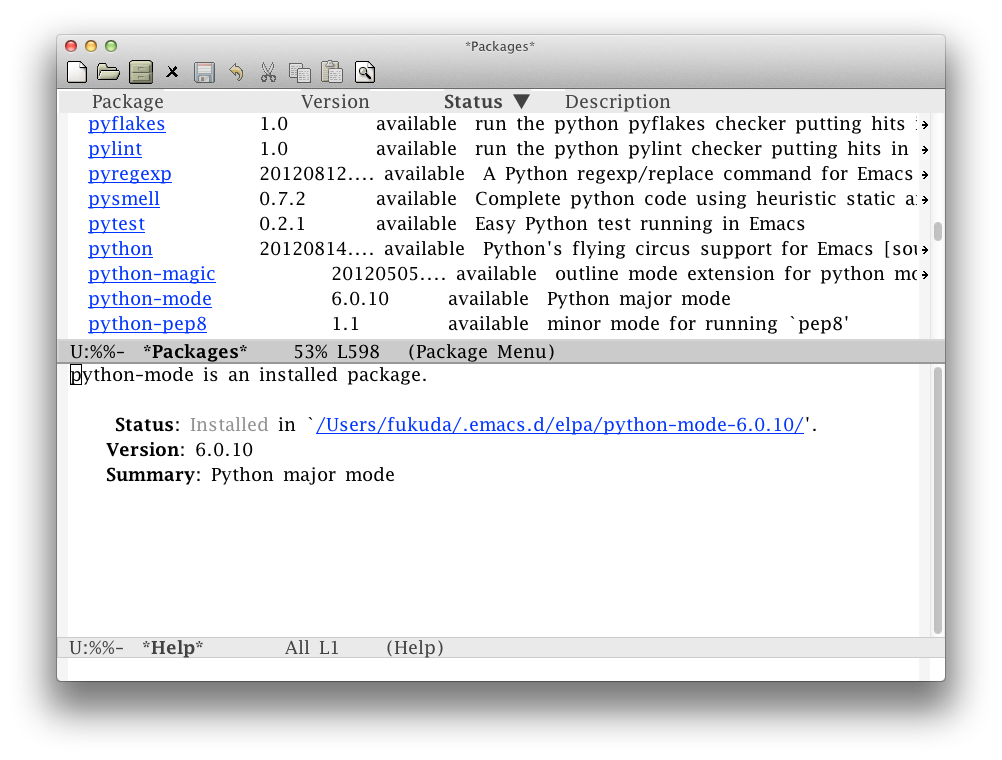Click the 20120812 version in the pyregexp row
The image size is (1002, 760).
(316, 174)
